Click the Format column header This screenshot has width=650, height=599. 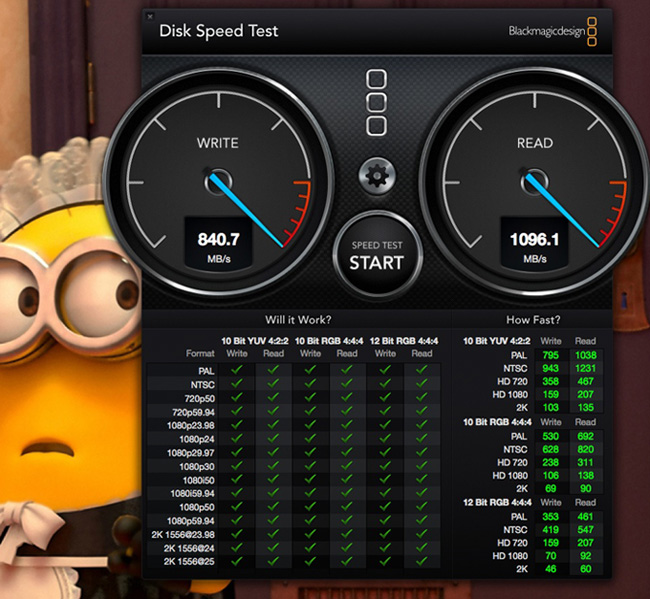[x=200, y=353]
